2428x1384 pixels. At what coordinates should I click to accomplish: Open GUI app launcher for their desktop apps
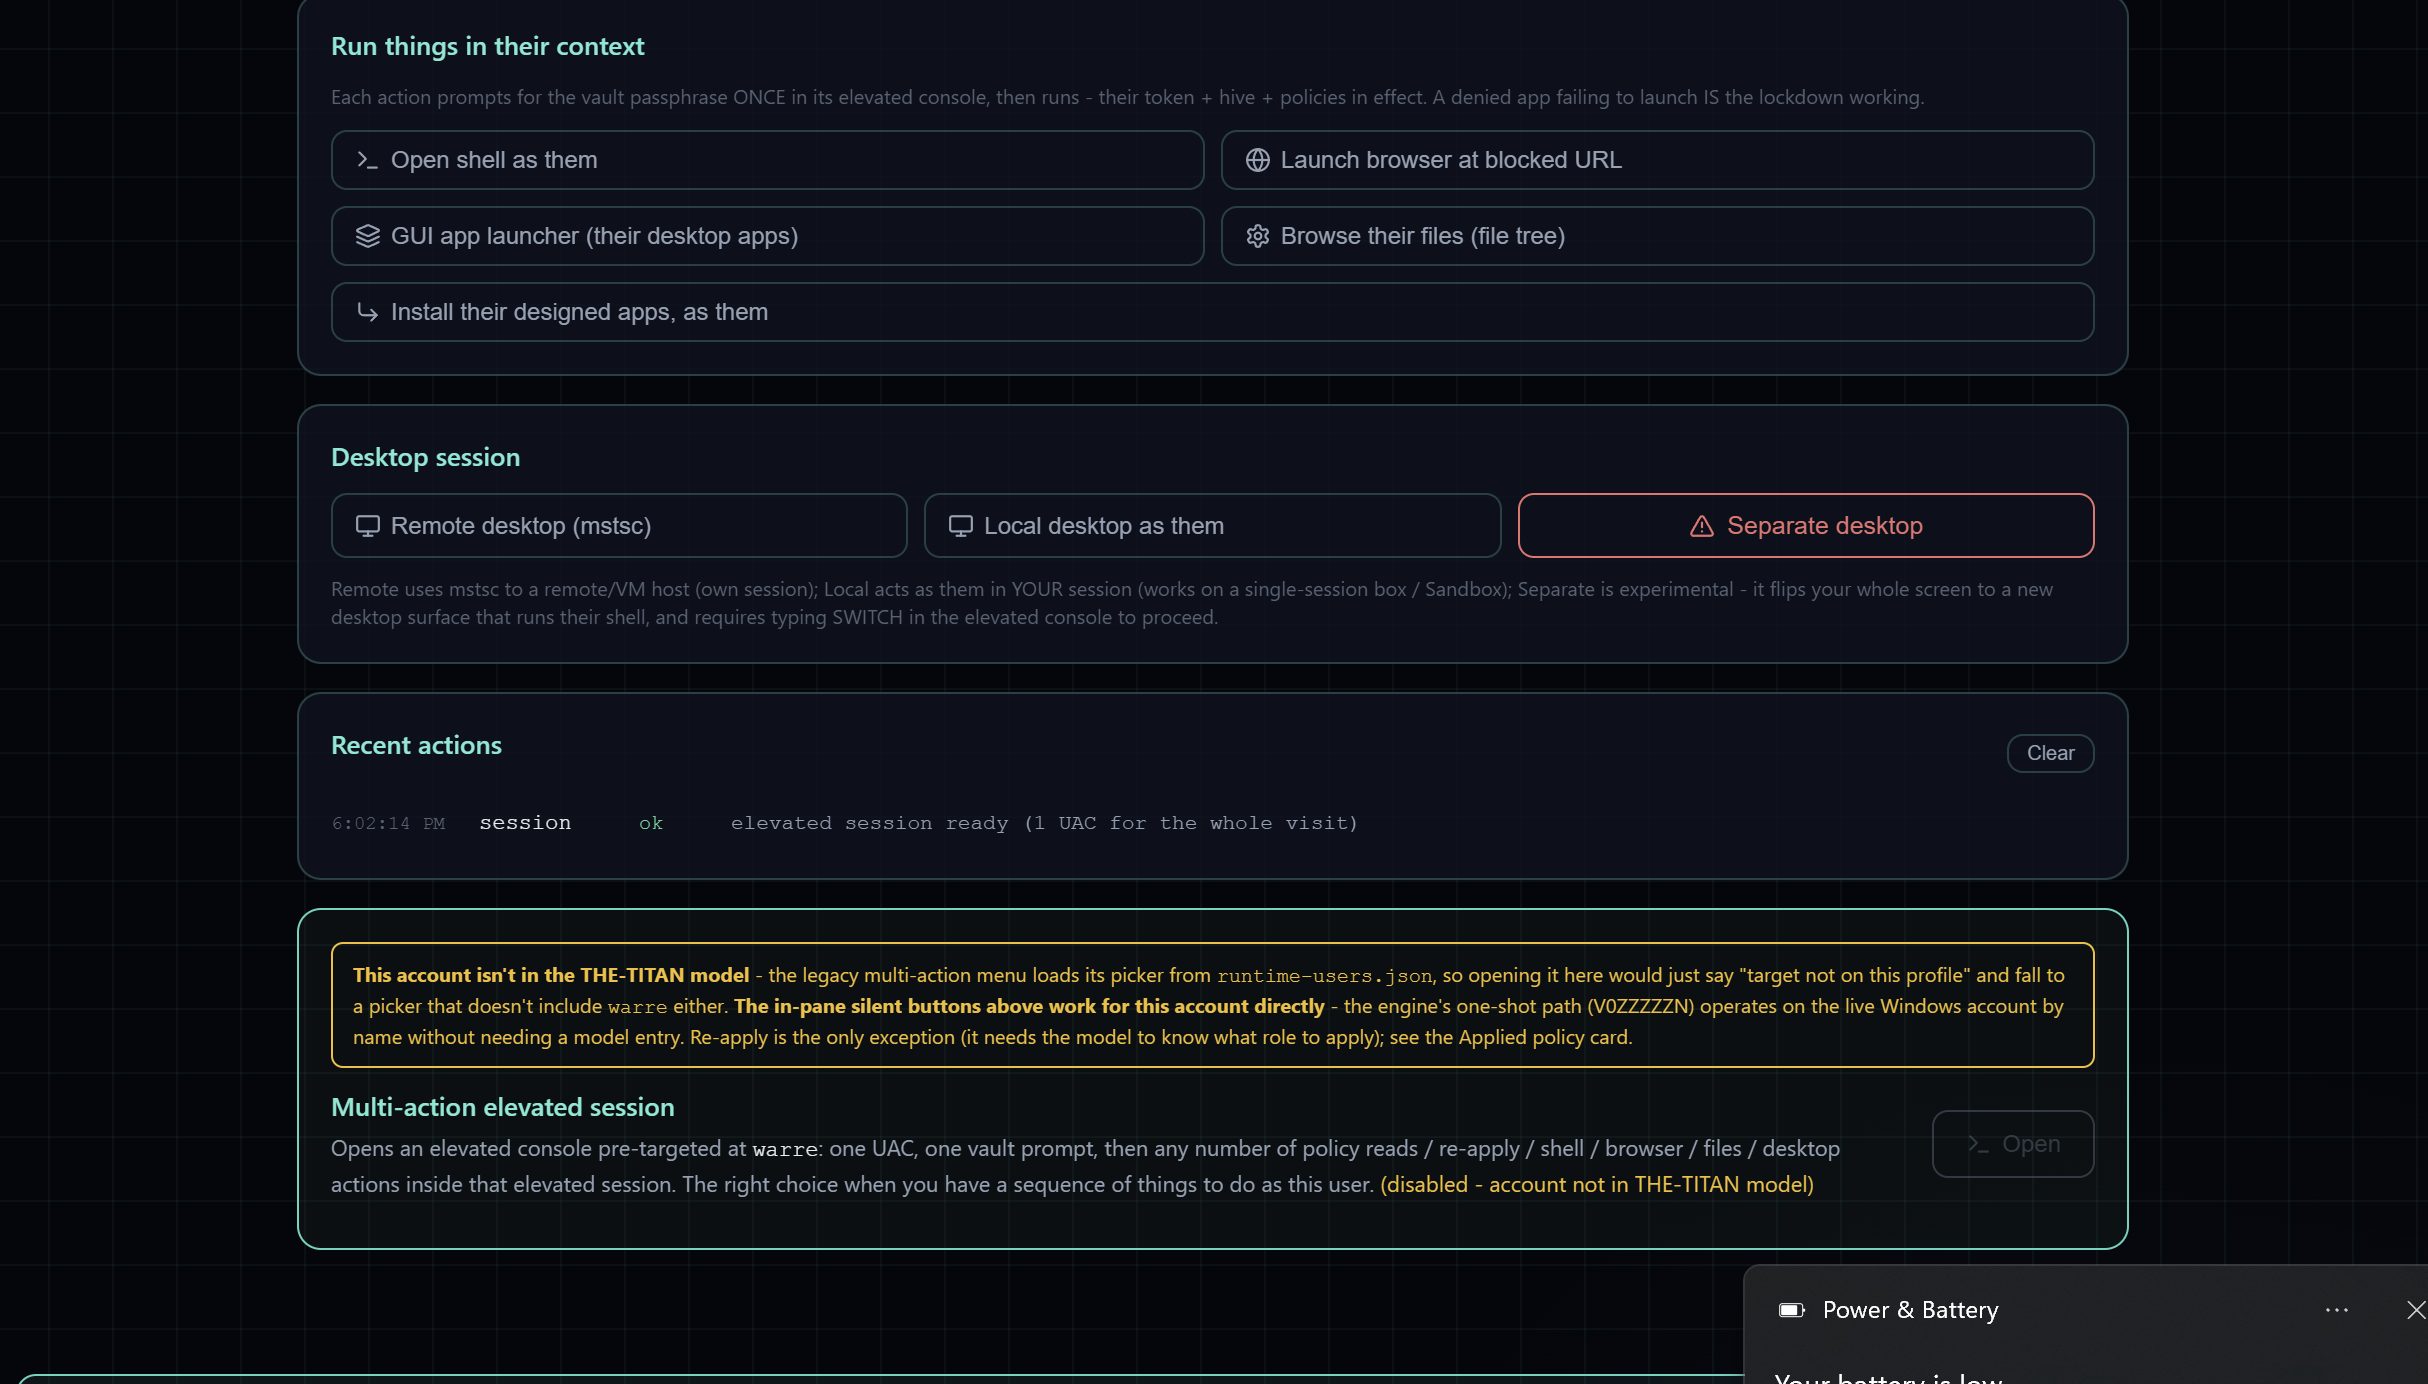pyautogui.click(x=767, y=236)
